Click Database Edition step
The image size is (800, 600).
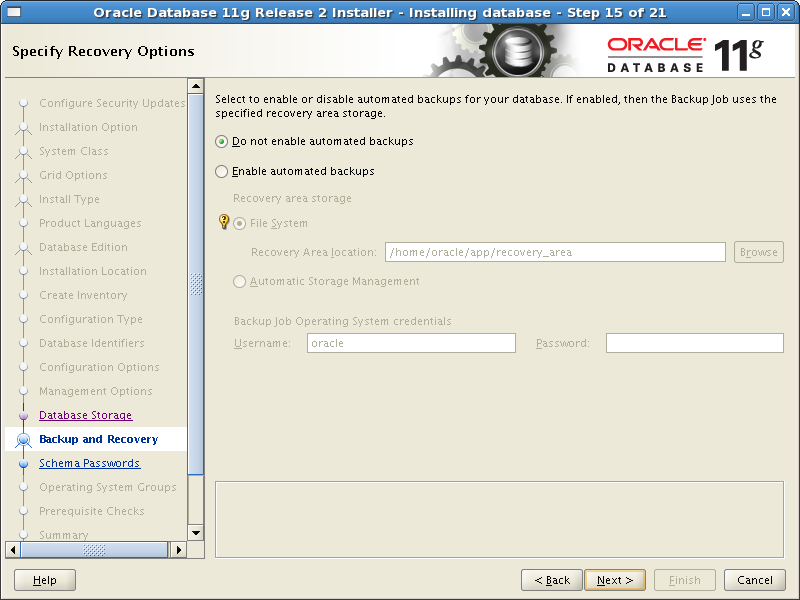click(84, 247)
